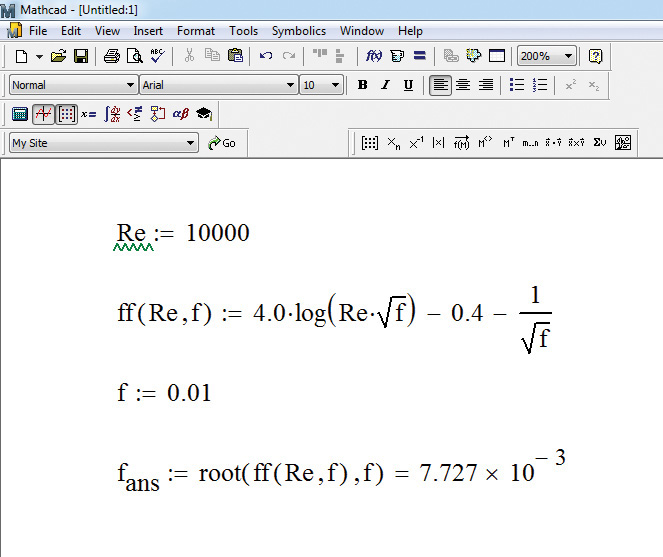663x557 pixels.
Task: Expand the 200% zoom dropdown
Action: [x=569, y=56]
